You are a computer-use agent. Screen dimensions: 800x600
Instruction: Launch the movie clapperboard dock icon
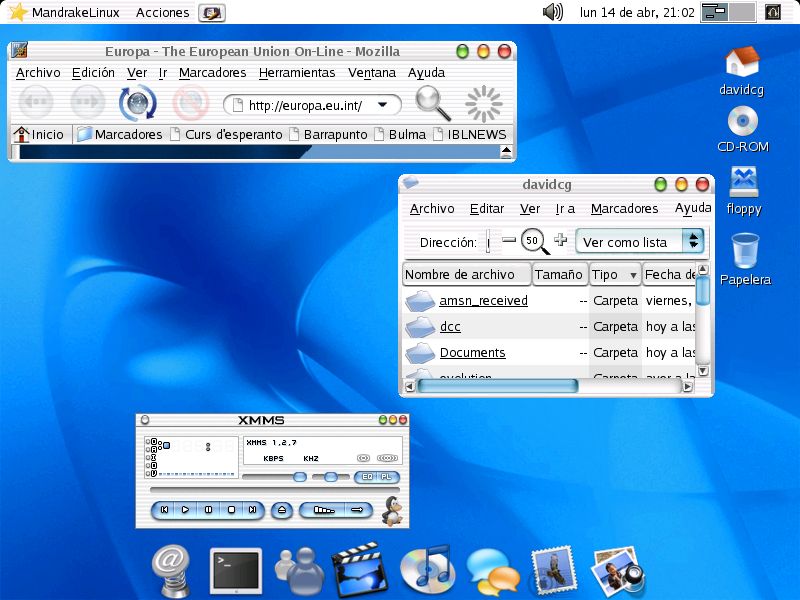click(360, 569)
